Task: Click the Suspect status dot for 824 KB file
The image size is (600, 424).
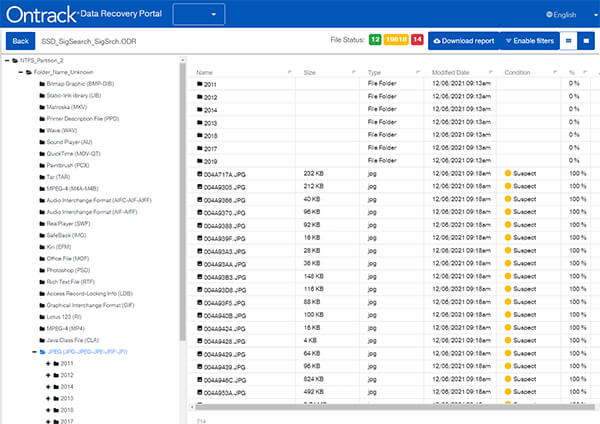Action: (508, 379)
